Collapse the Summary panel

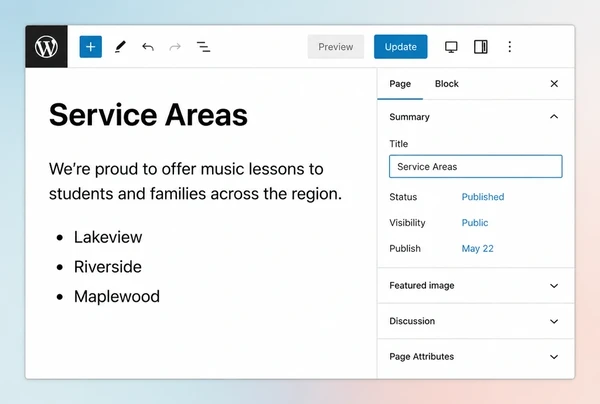476,117
